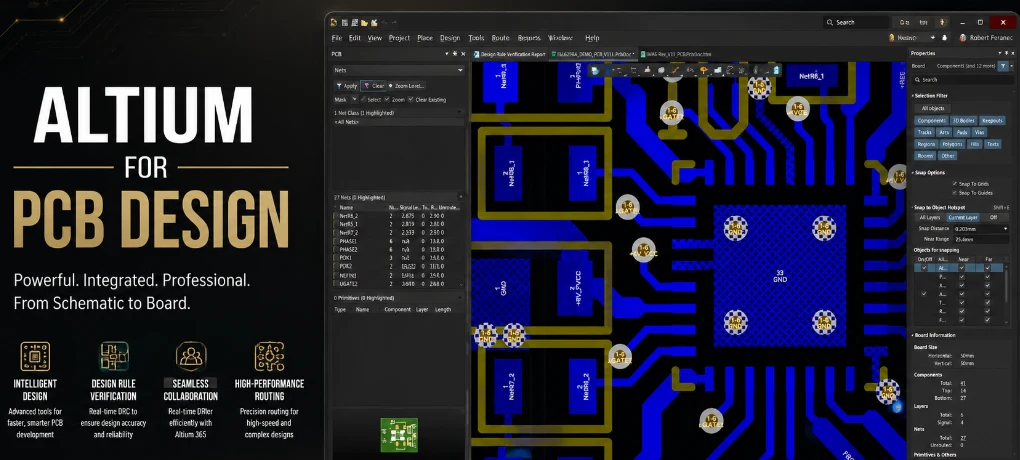Click the interactive routing icon in active bar
Screen dimensions: 1020x460
tap(675, 70)
